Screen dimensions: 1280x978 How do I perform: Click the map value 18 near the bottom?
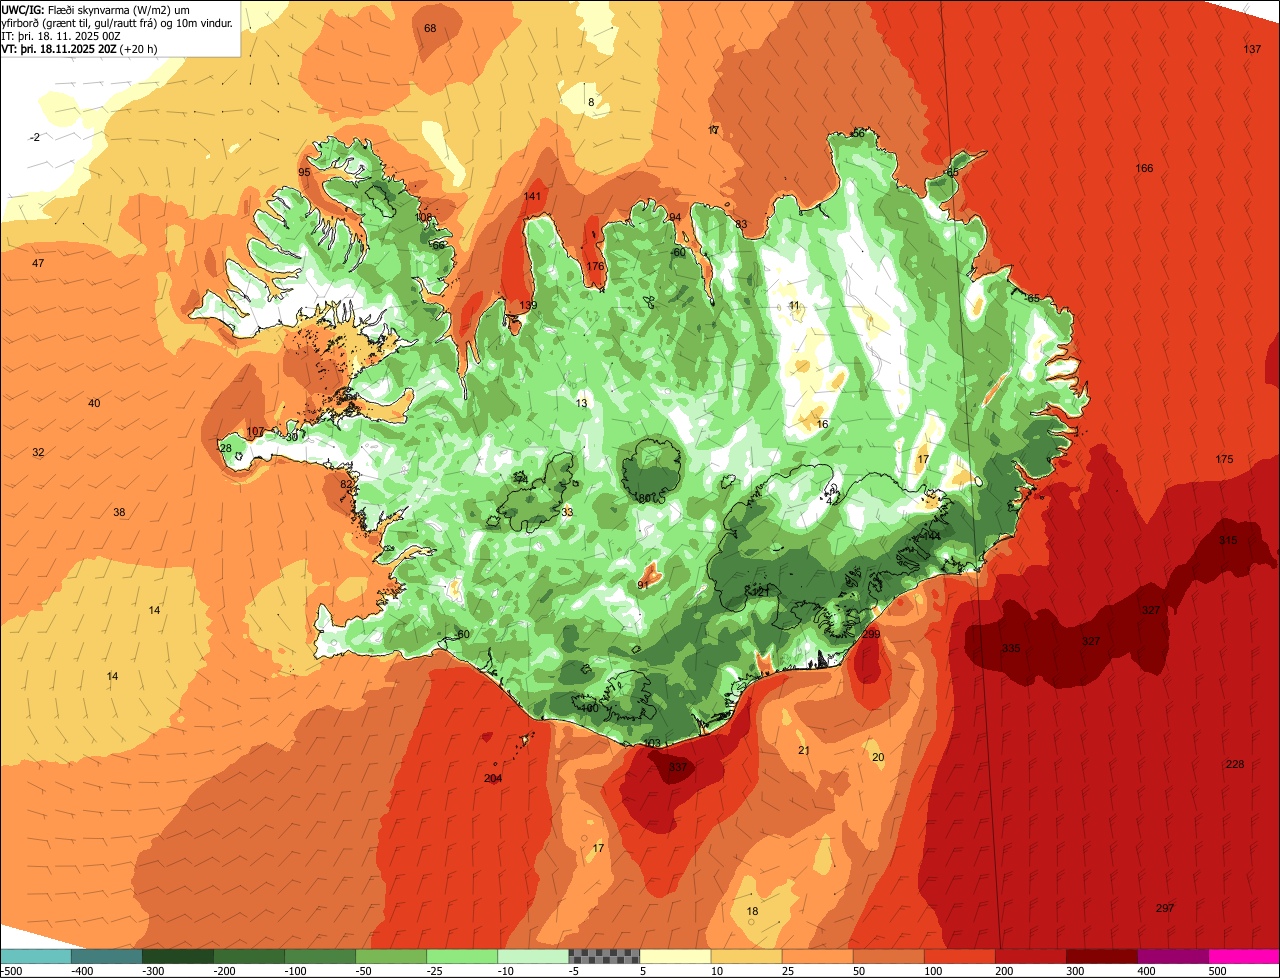tap(753, 911)
